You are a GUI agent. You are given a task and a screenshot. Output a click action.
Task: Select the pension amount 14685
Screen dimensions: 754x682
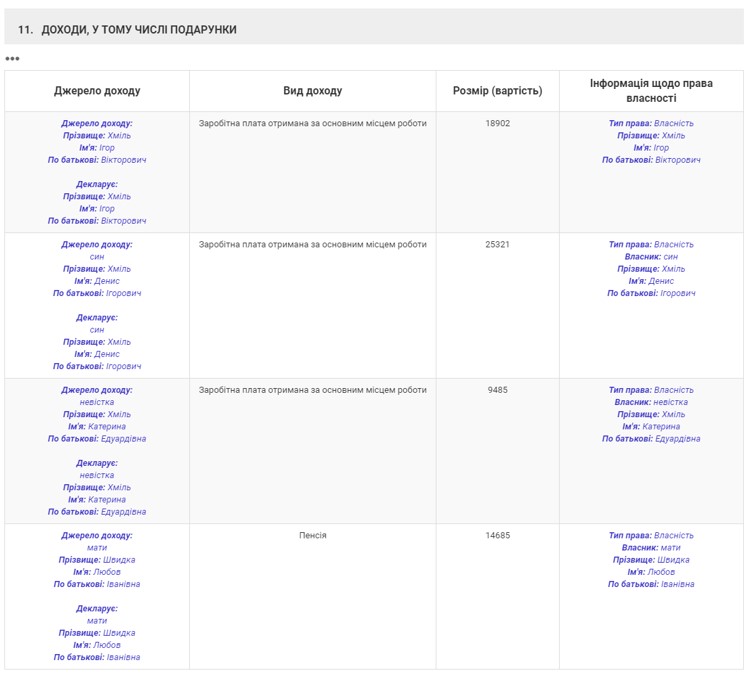(497, 536)
